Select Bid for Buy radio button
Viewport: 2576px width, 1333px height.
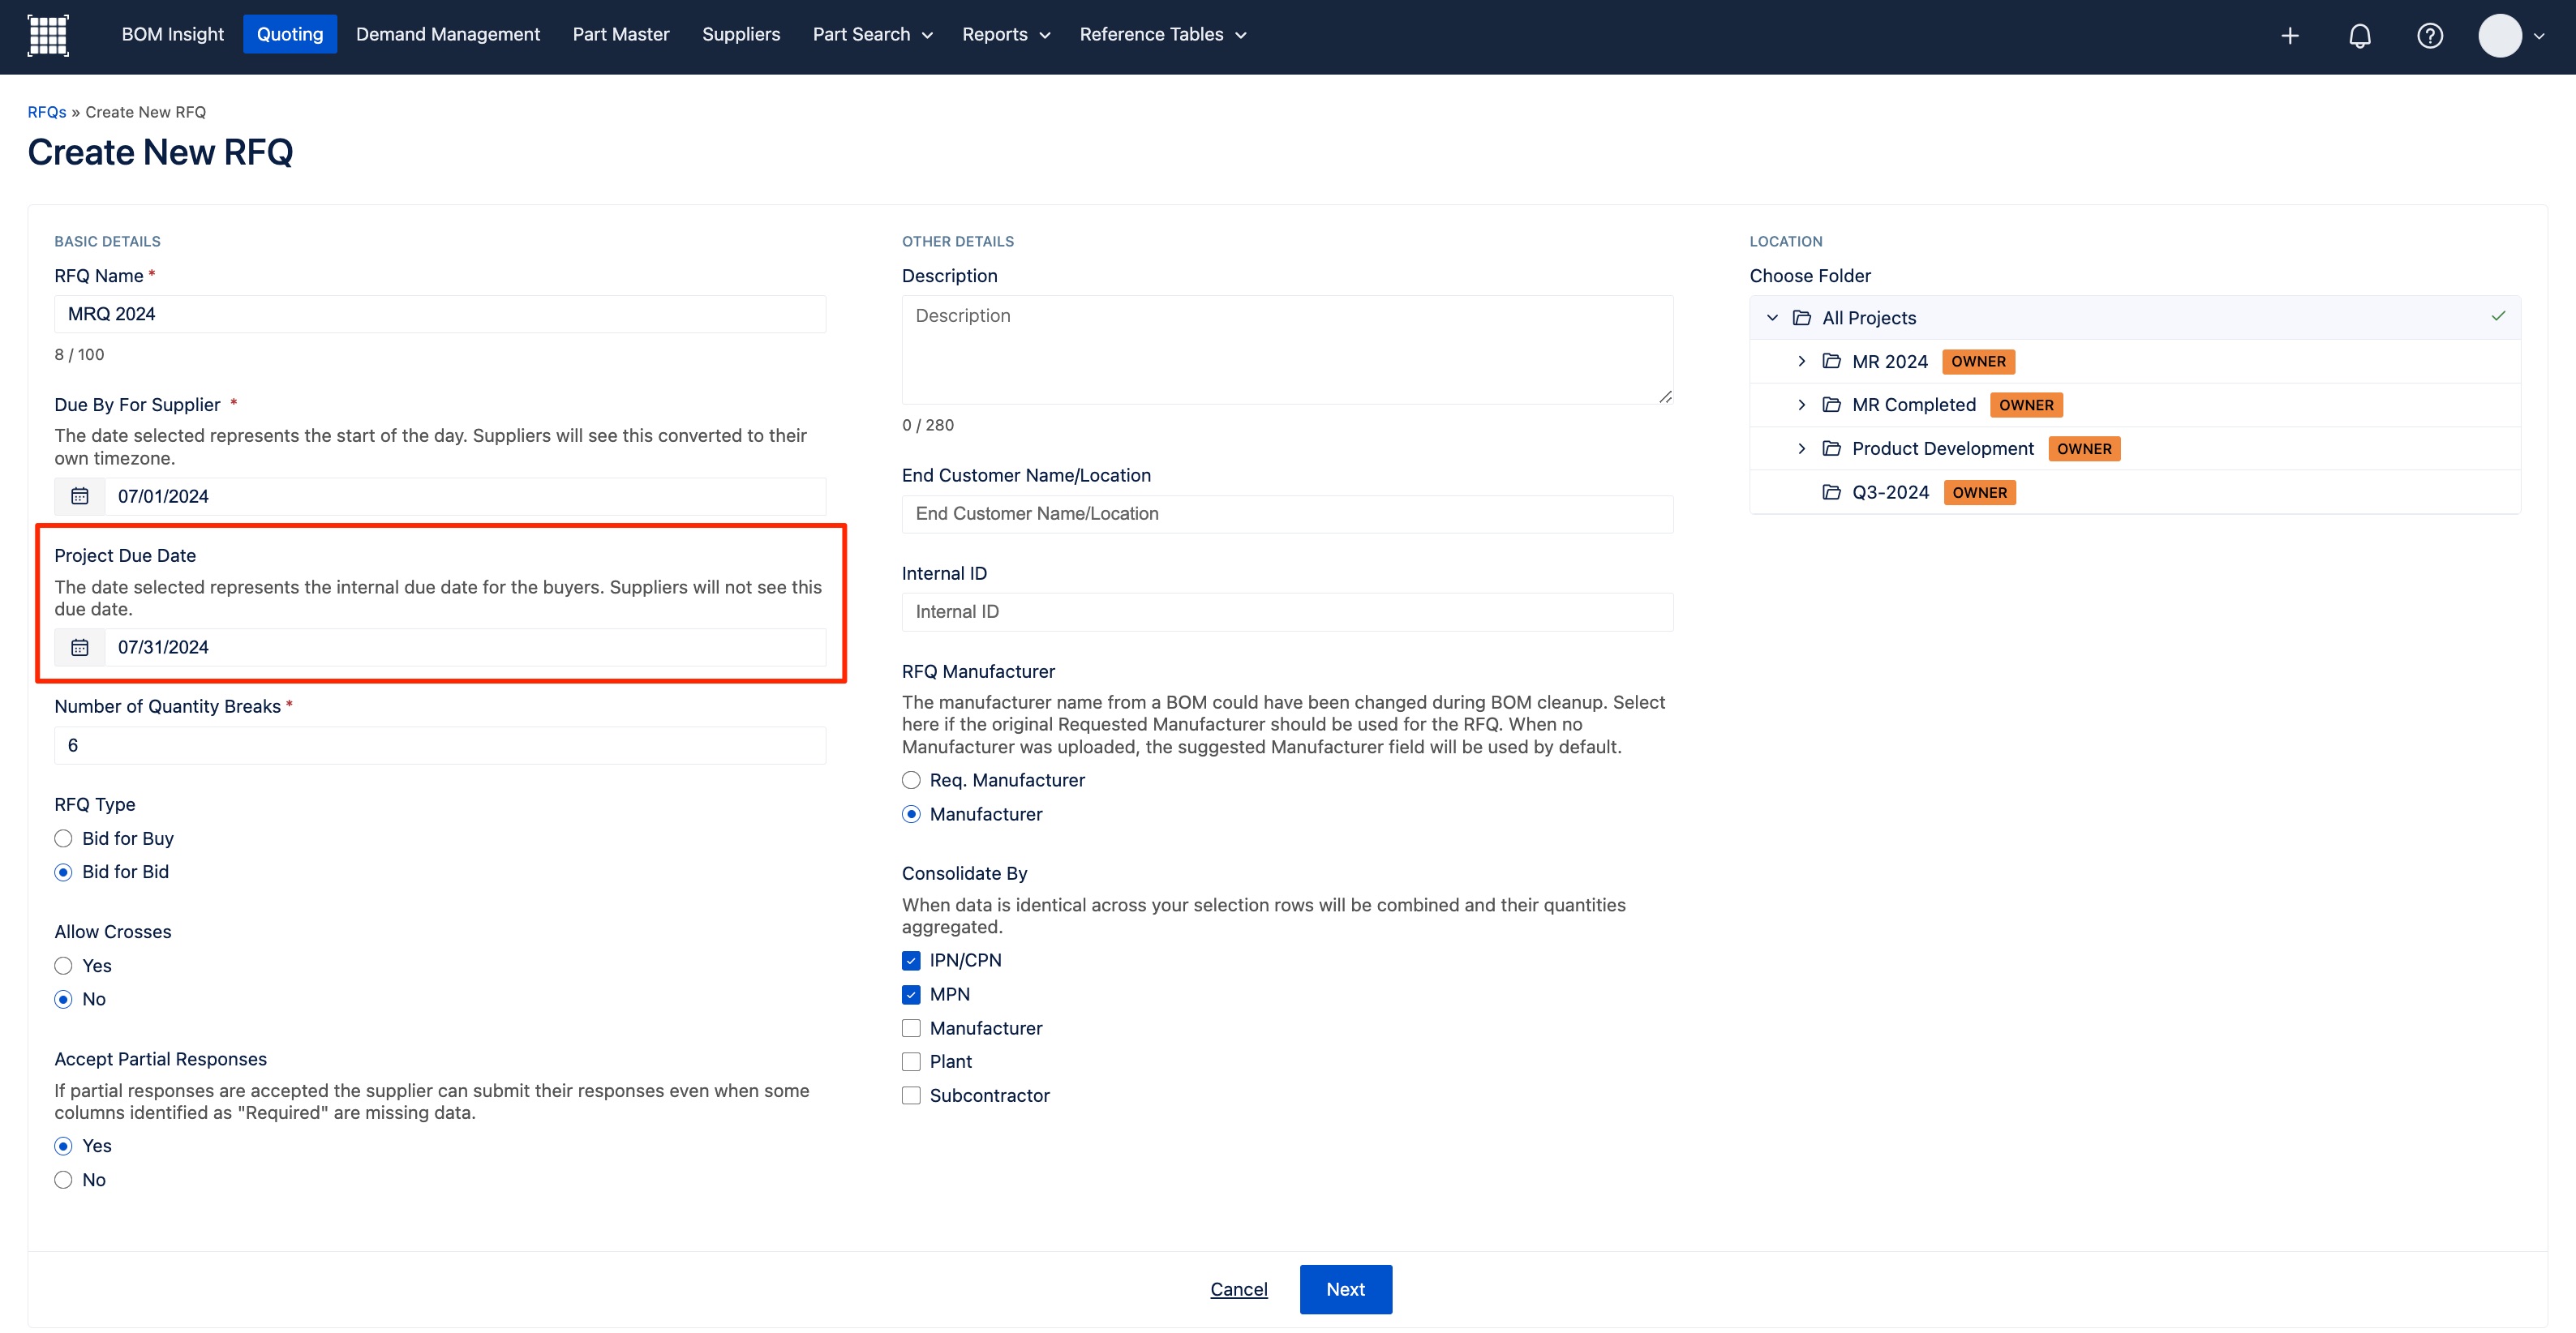click(x=64, y=838)
